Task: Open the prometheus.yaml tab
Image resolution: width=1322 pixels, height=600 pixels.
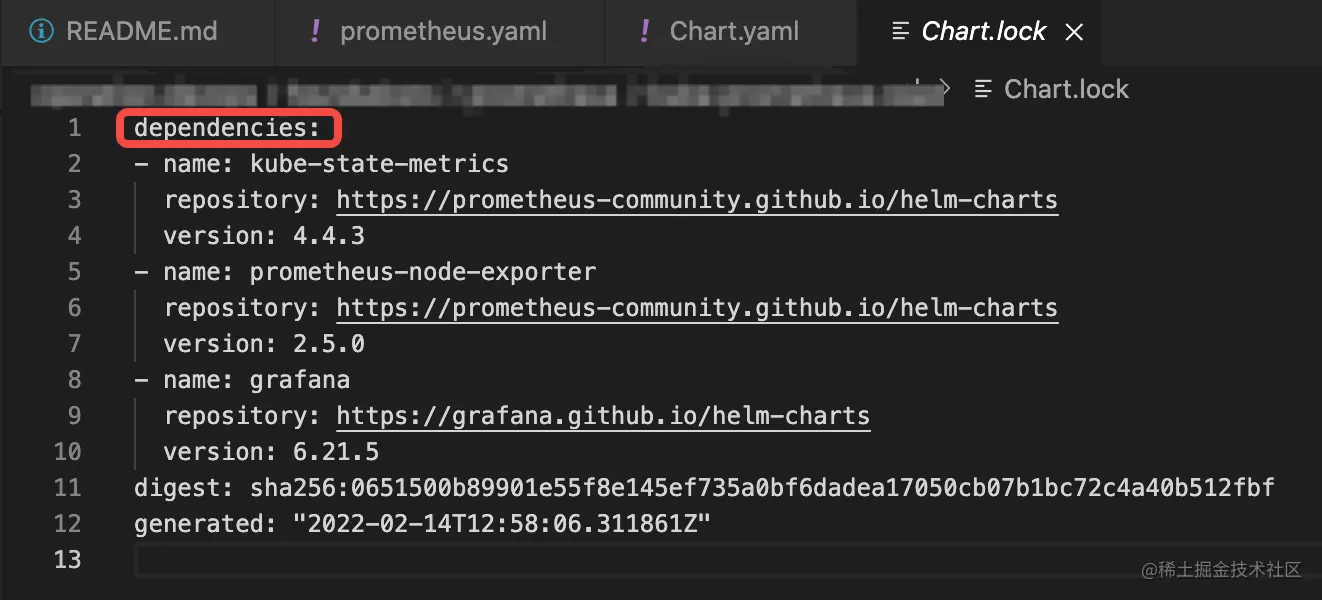Action: 443,32
